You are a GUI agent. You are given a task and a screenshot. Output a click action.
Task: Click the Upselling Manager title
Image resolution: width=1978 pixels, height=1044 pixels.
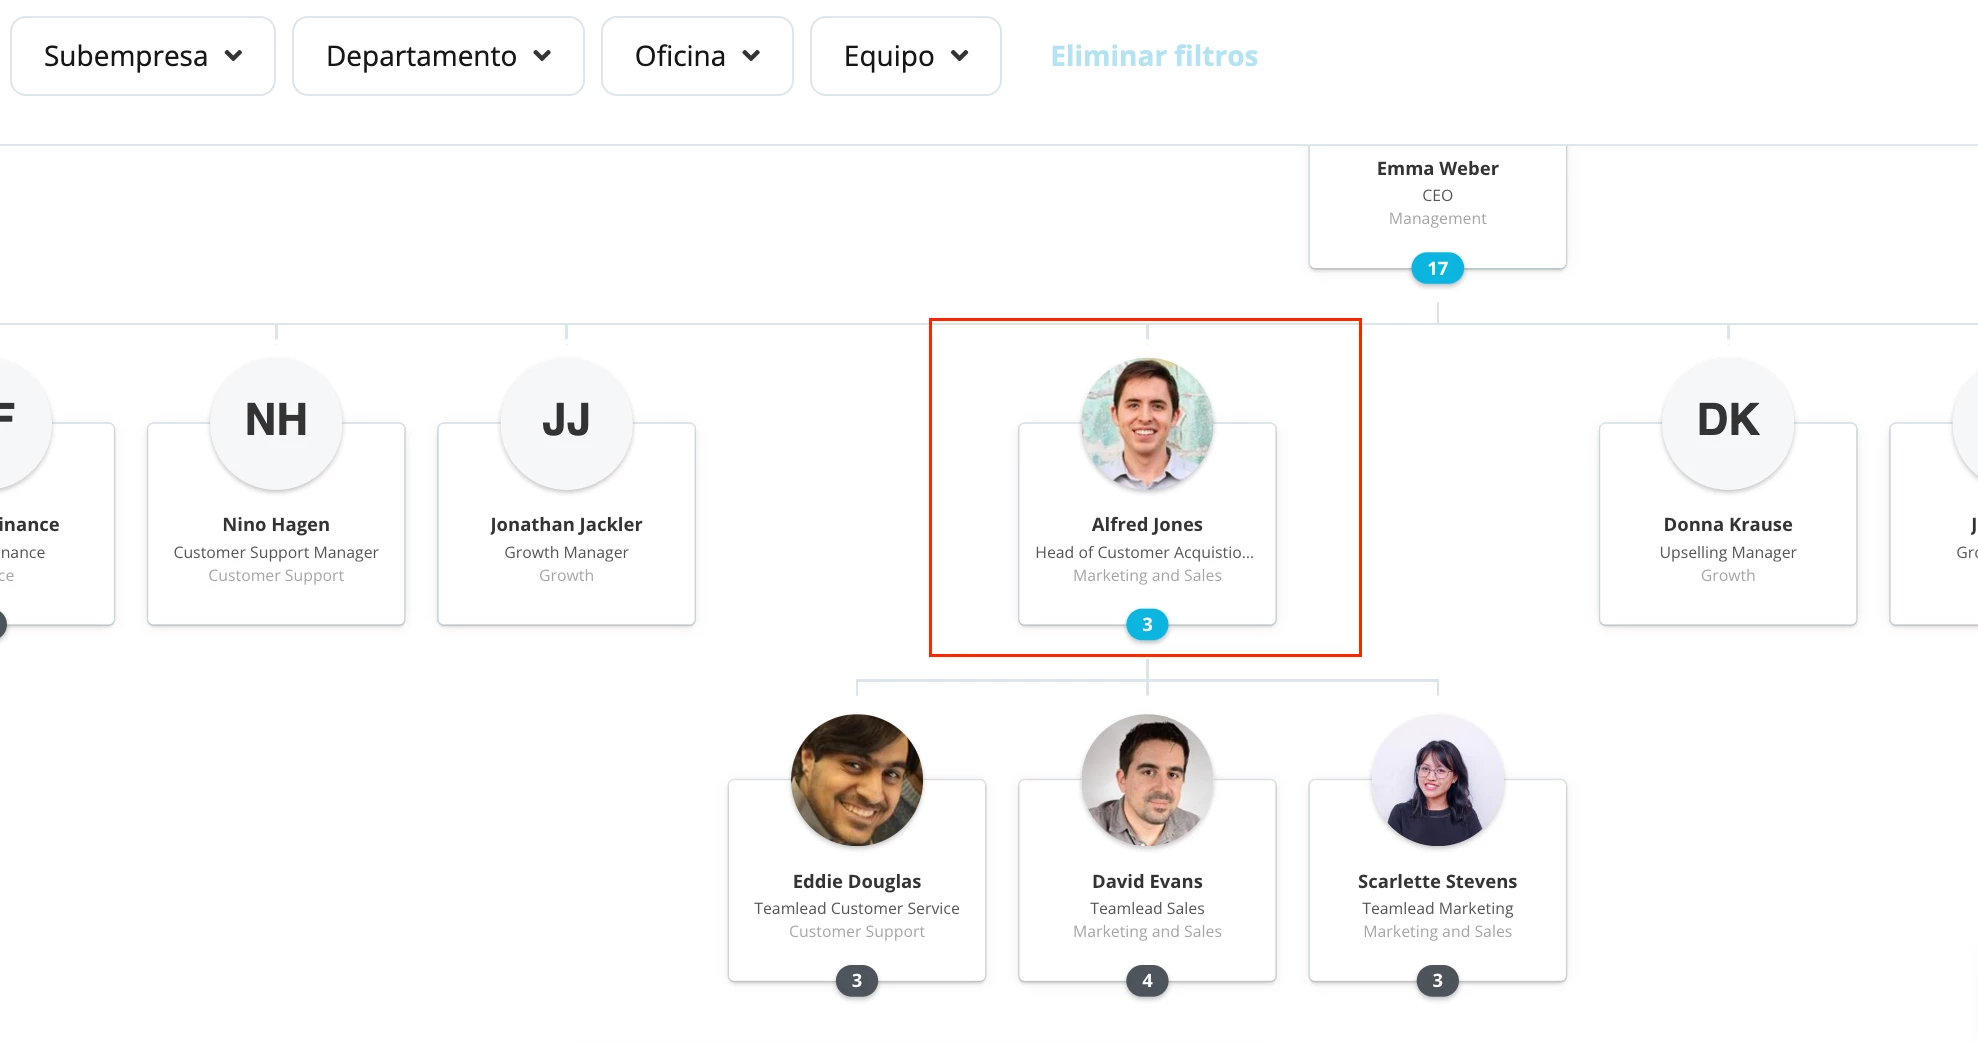(1728, 552)
